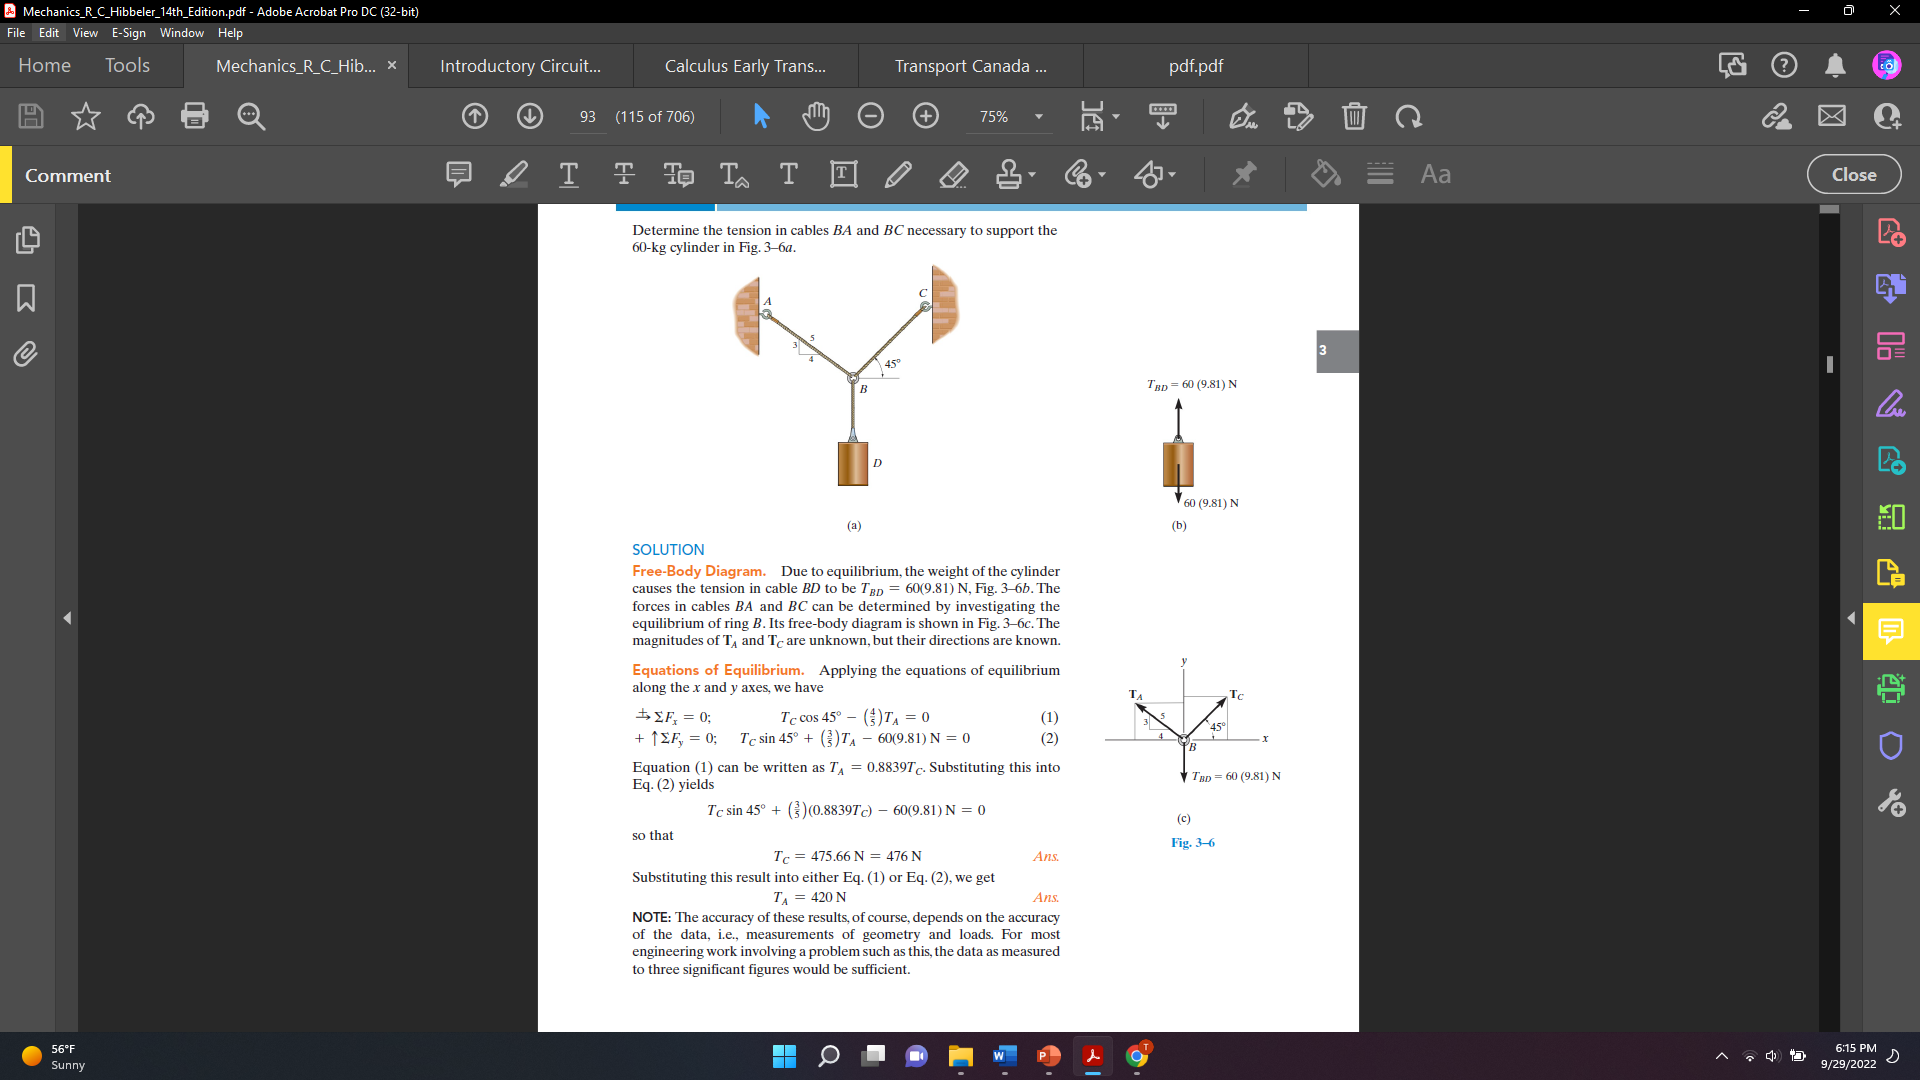Open the annotation fill color picker
This screenshot has height=1080, width=1920.
pyautogui.click(x=1325, y=174)
